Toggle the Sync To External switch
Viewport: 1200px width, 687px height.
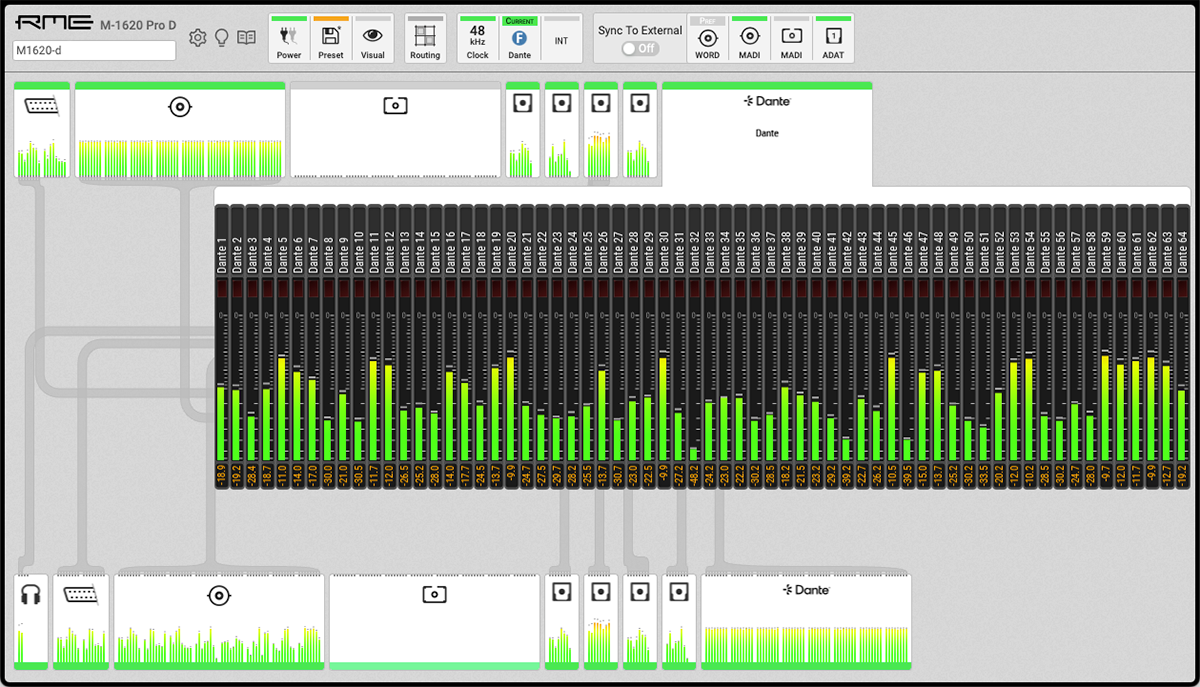(x=640, y=48)
